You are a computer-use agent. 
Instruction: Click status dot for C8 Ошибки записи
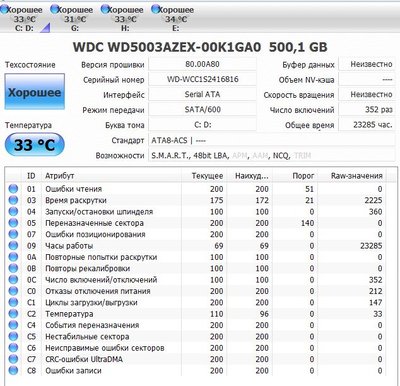pyautogui.click(x=13, y=370)
